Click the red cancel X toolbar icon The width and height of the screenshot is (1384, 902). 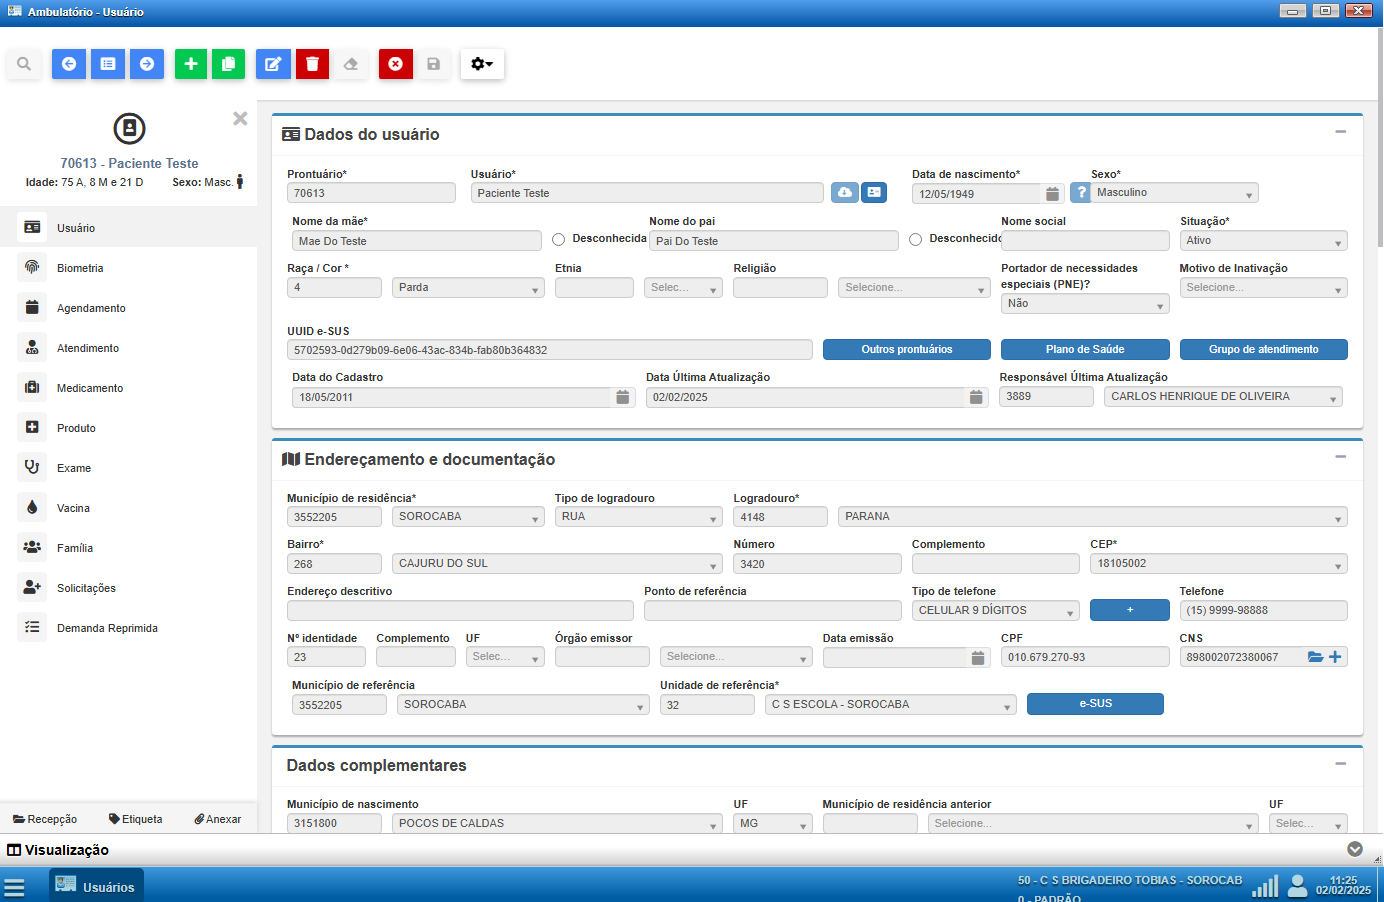coord(395,64)
